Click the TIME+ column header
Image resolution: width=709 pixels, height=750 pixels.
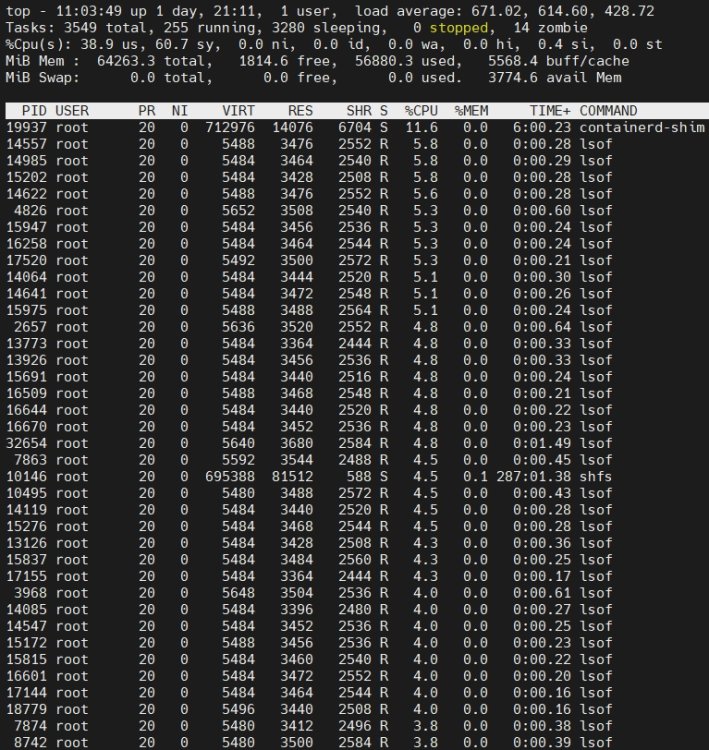point(550,111)
